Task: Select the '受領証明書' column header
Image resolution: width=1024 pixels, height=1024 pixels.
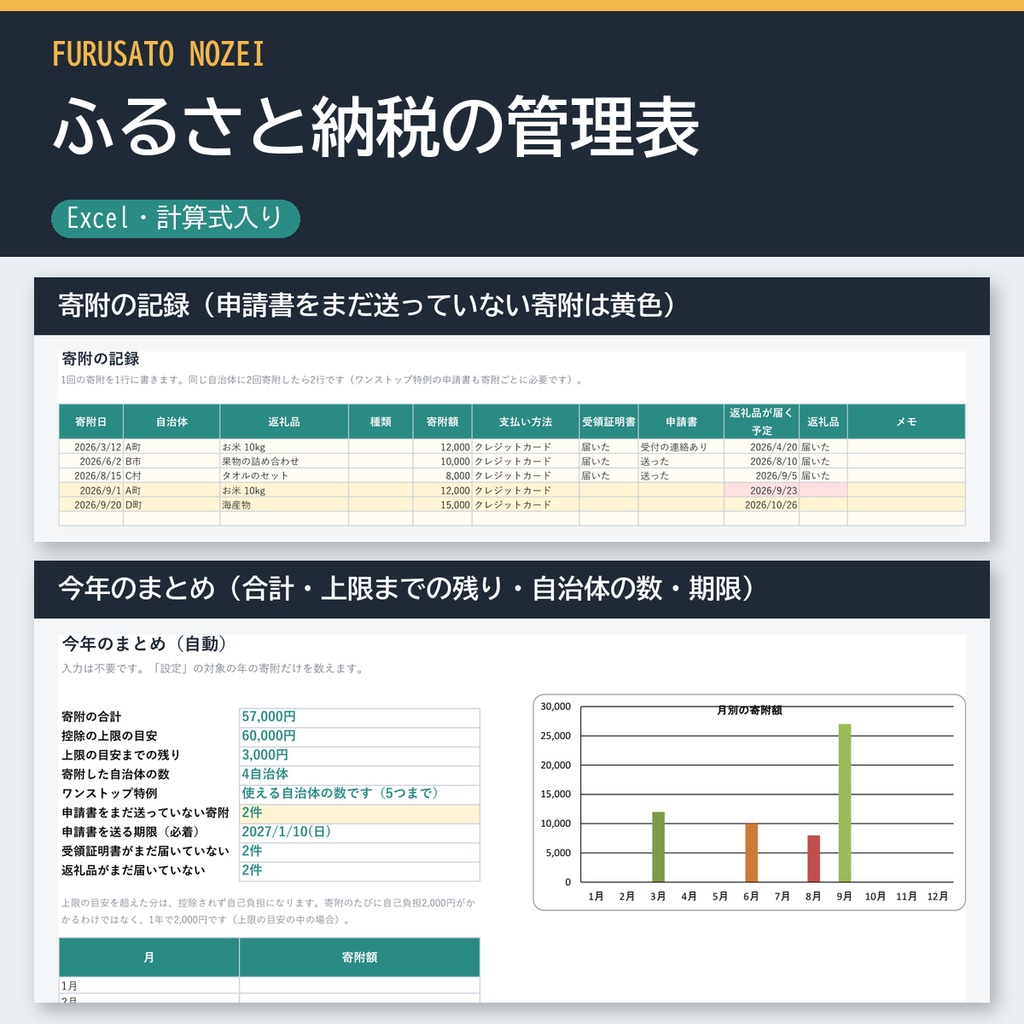Action: pyautogui.click(x=609, y=422)
